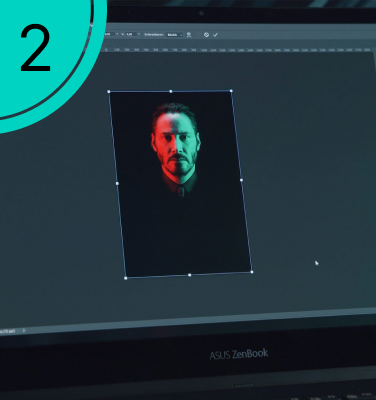376x400 pixels.
Task: Click the horizontal ruler above the canvas
Action: 237,50
